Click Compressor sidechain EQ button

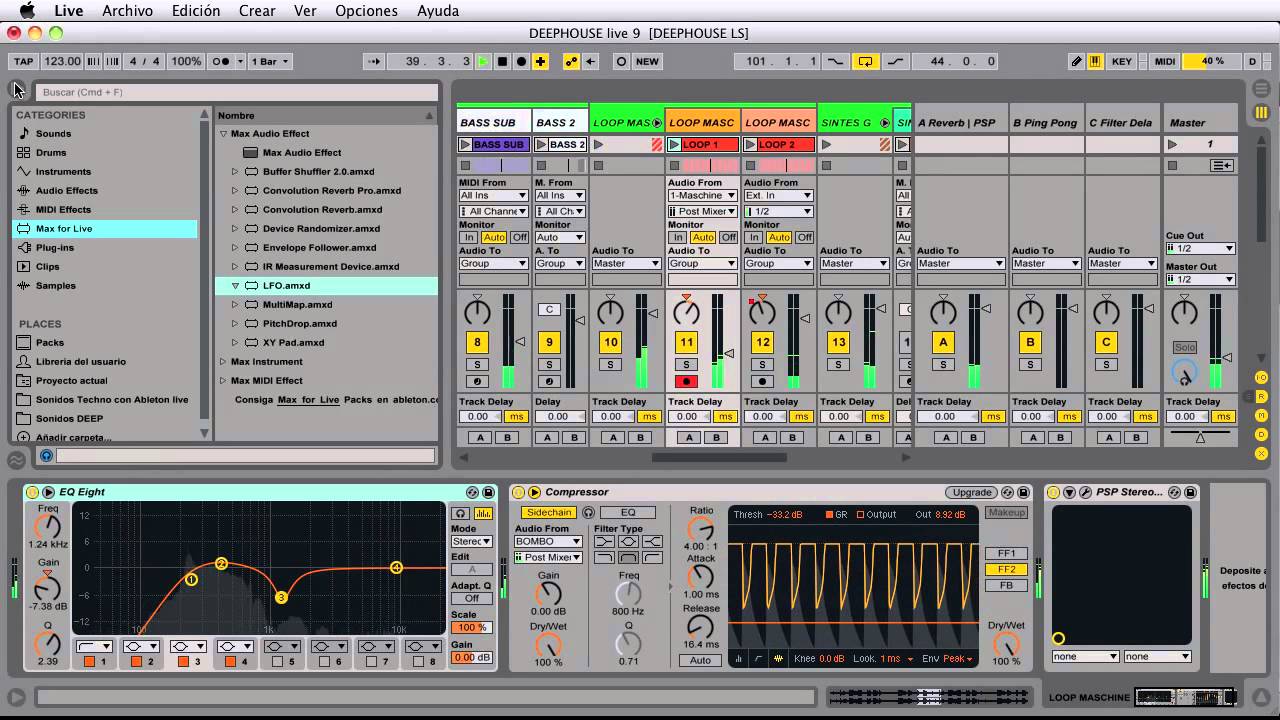coord(628,512)
